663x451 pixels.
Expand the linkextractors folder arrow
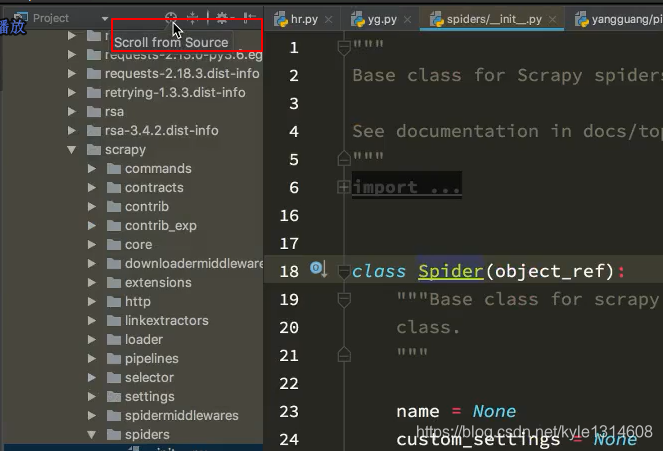coord(92,321)
